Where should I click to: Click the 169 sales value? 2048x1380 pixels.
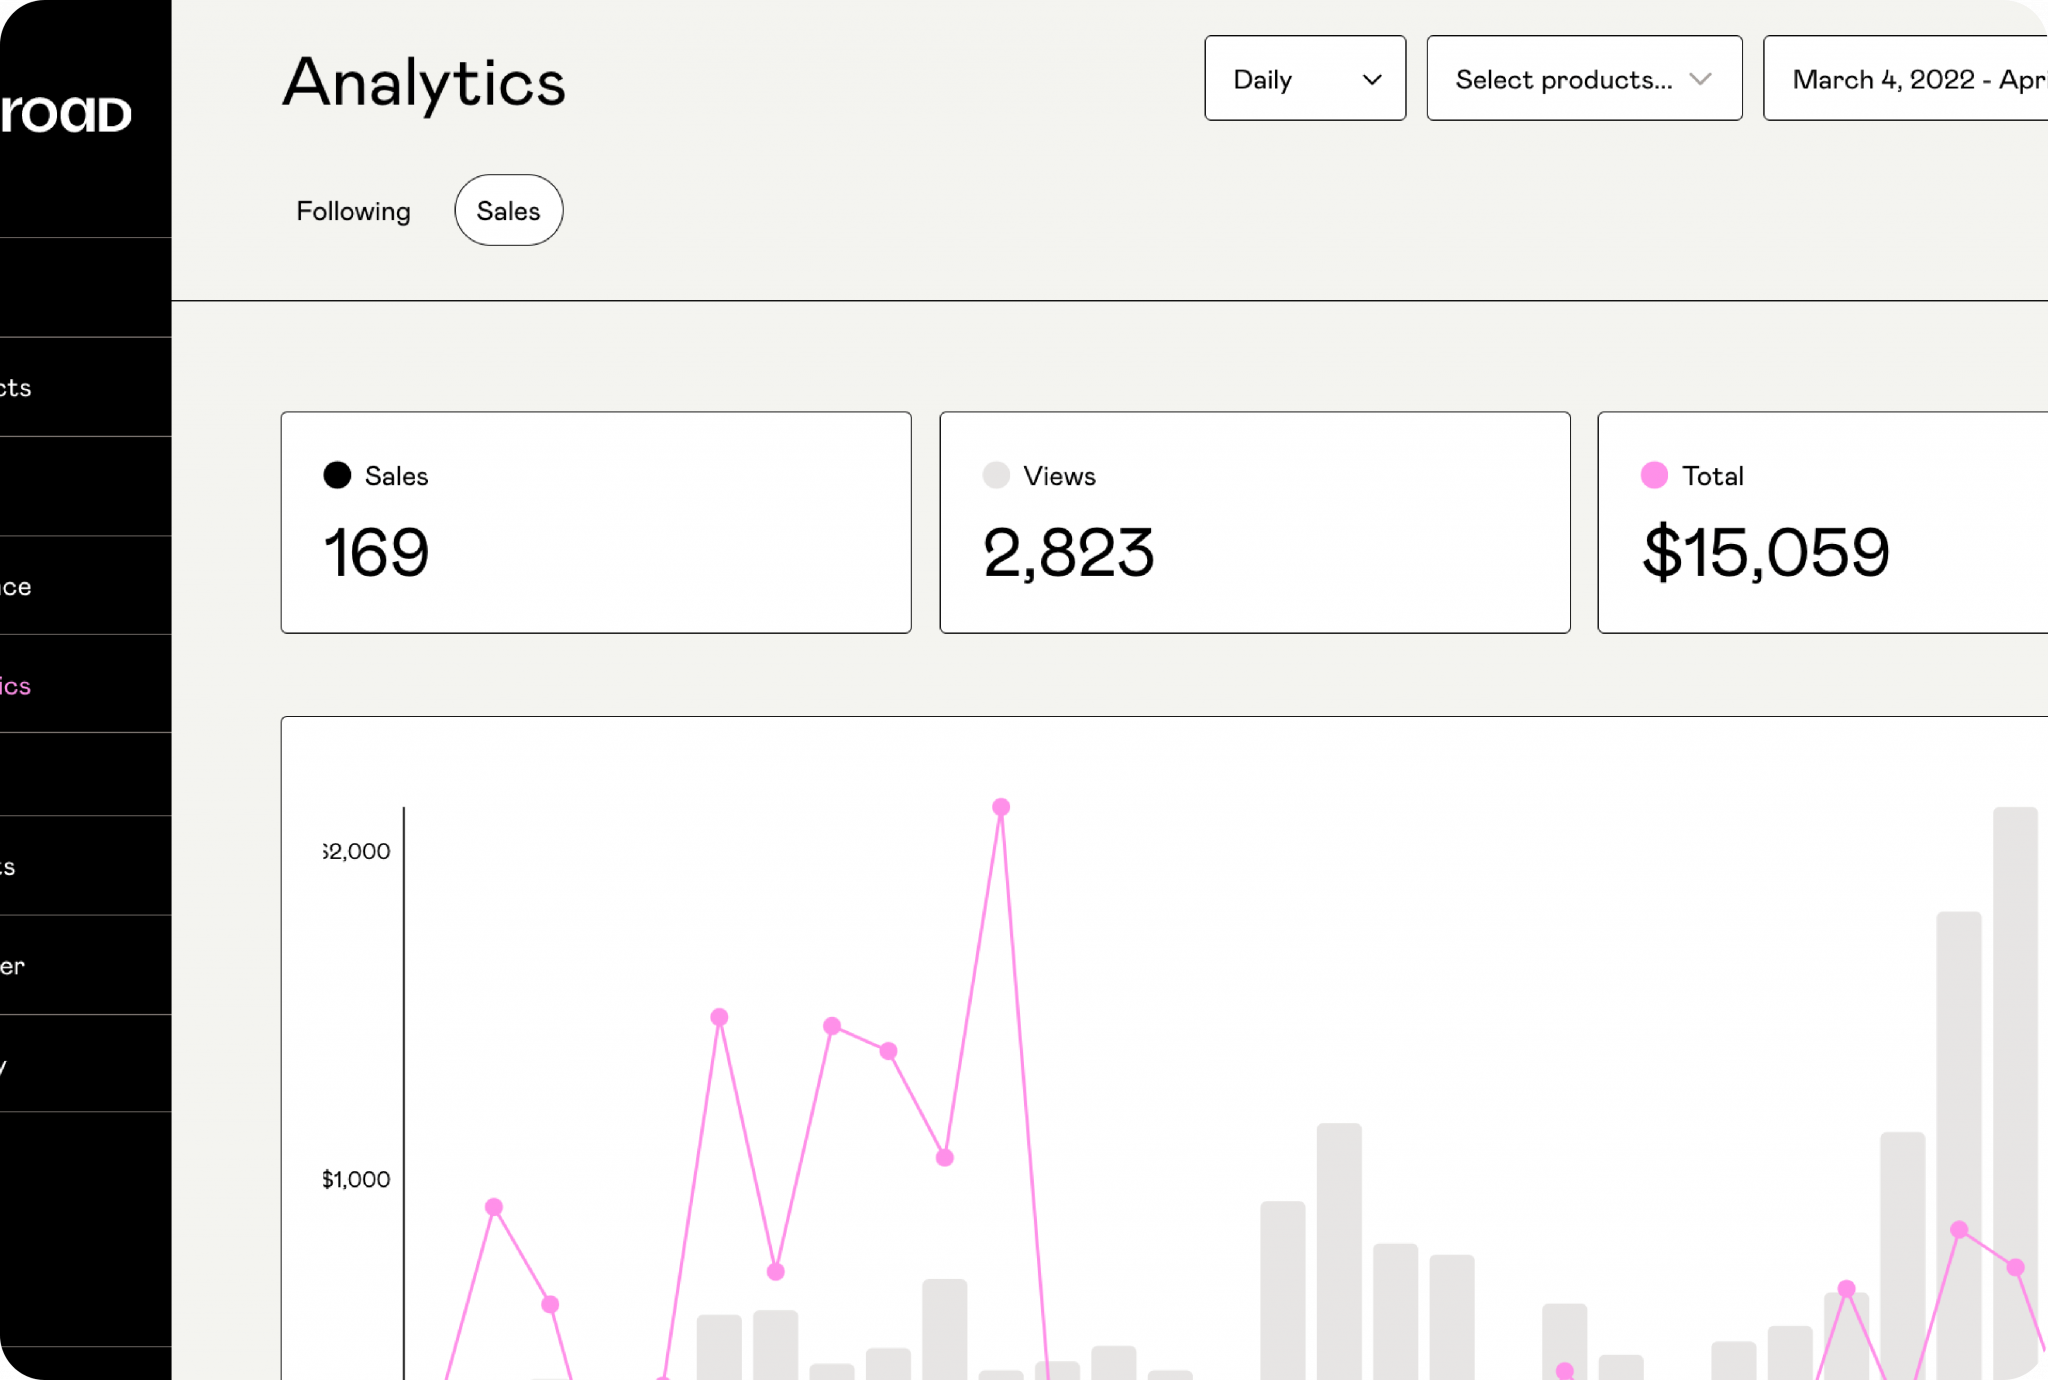click(376, 552)
